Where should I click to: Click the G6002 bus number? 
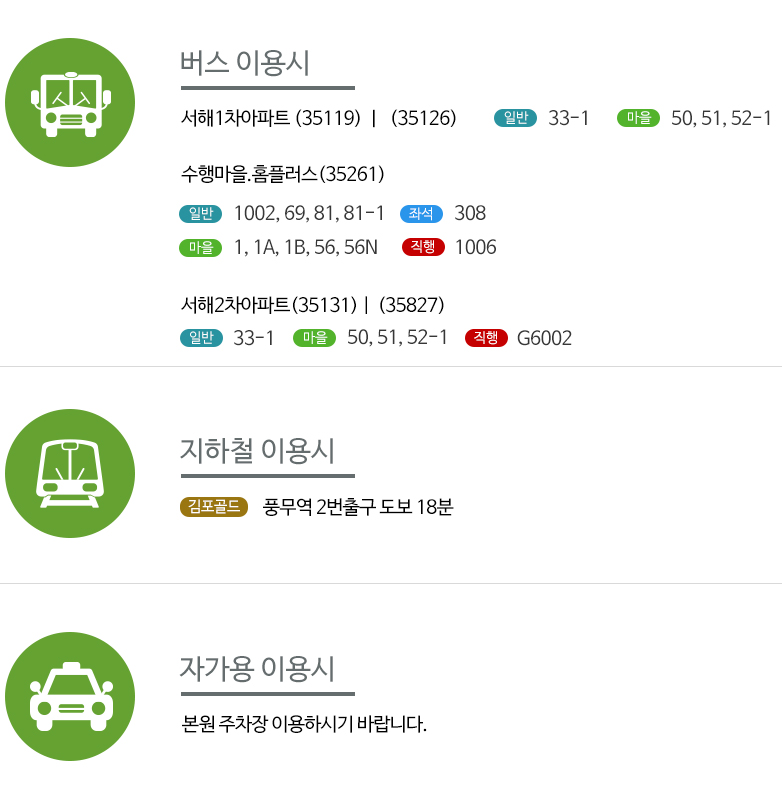click(544, 338)
